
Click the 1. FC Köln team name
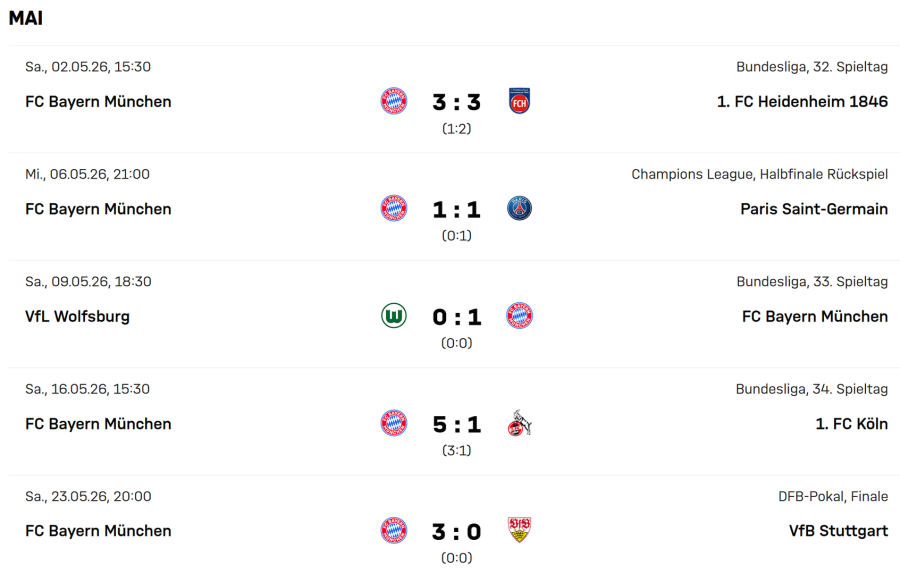(x=851, y=424)
